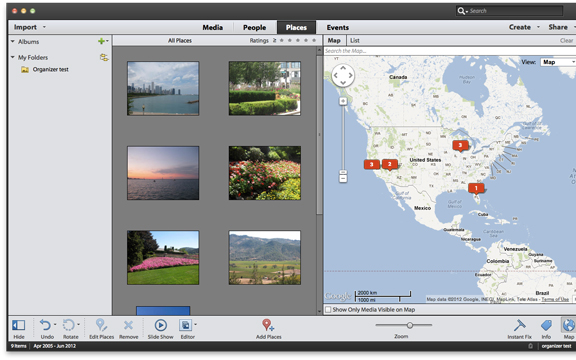Click the red pin marked 1 in Florida

click(476, 188)
